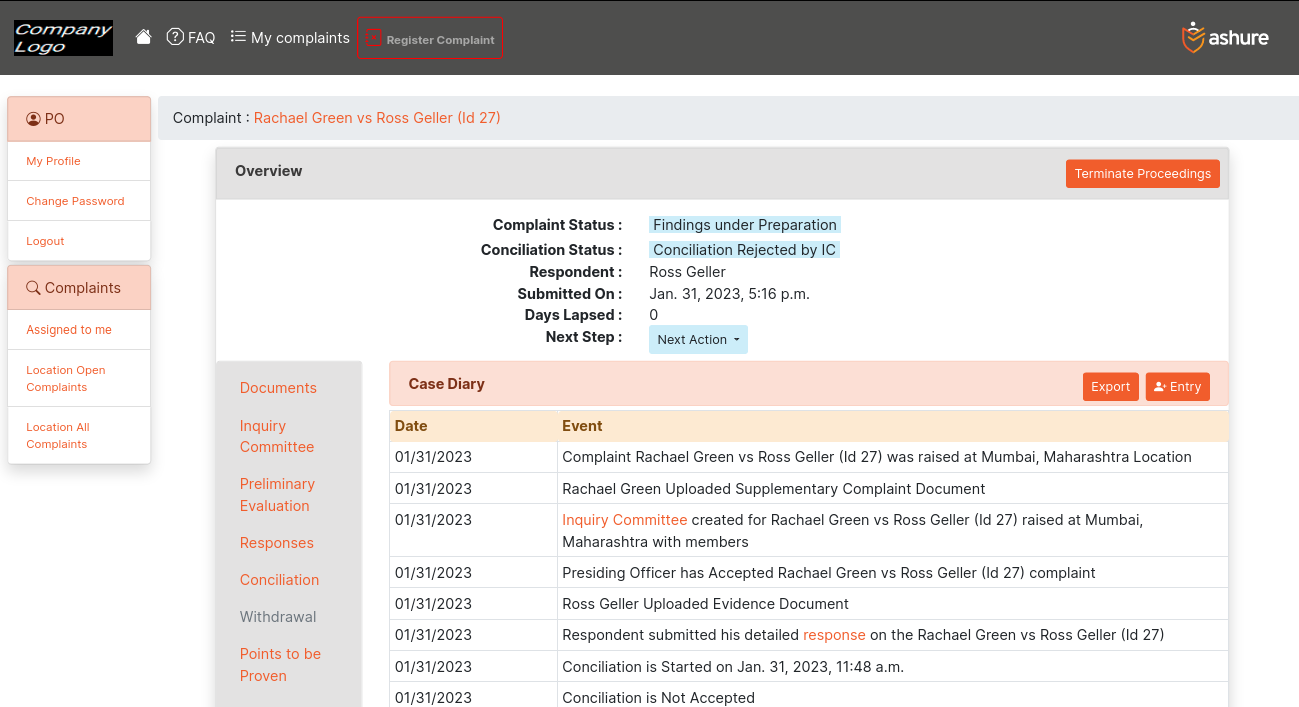
Task: Expand the Next Action dropdown
Action: 698,339
